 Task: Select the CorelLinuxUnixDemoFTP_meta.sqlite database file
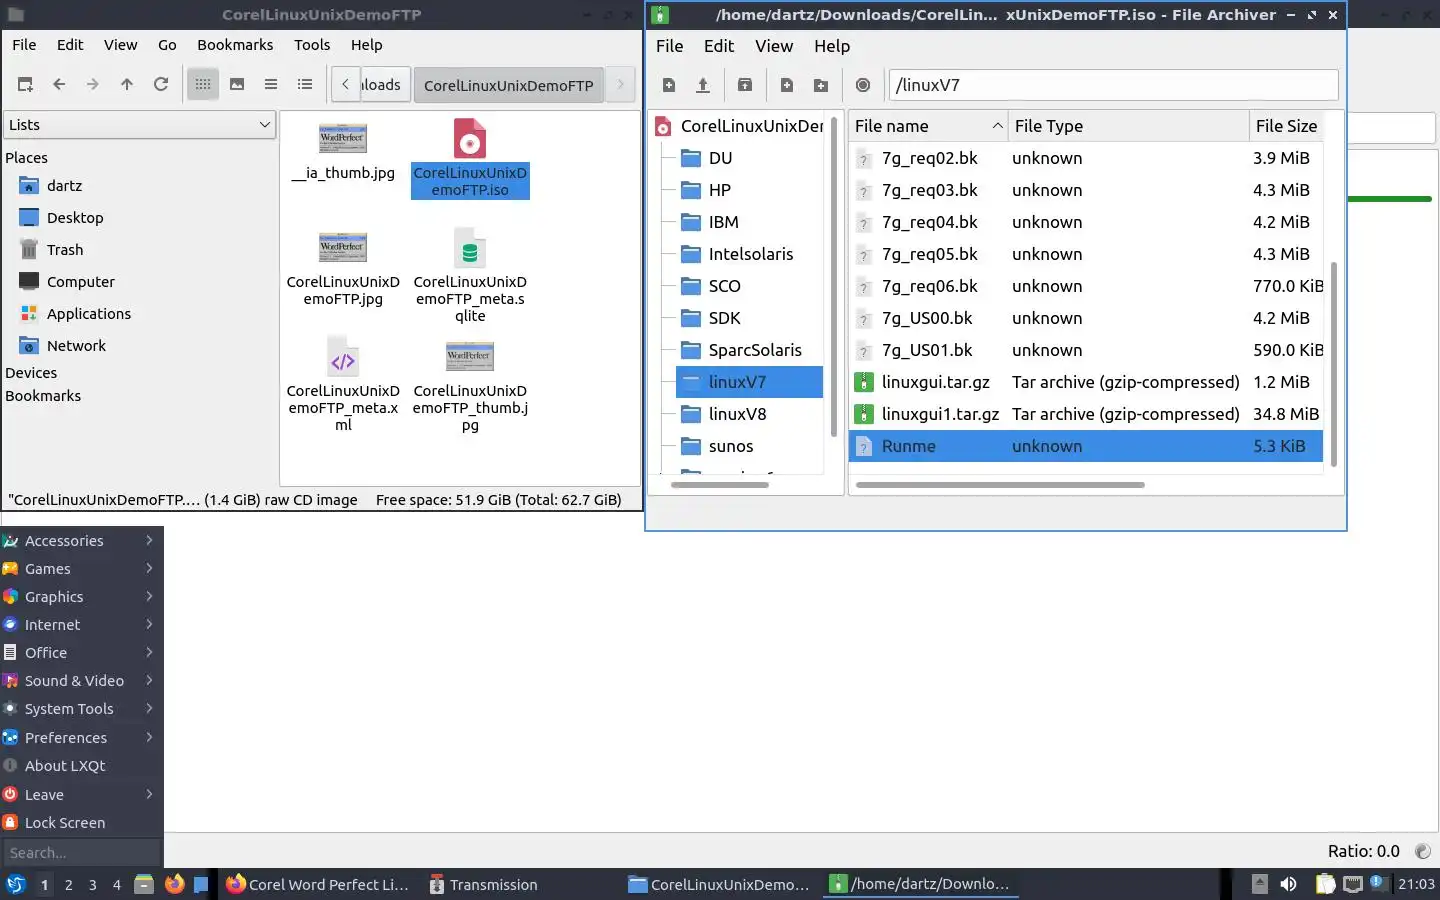(470, 275)
